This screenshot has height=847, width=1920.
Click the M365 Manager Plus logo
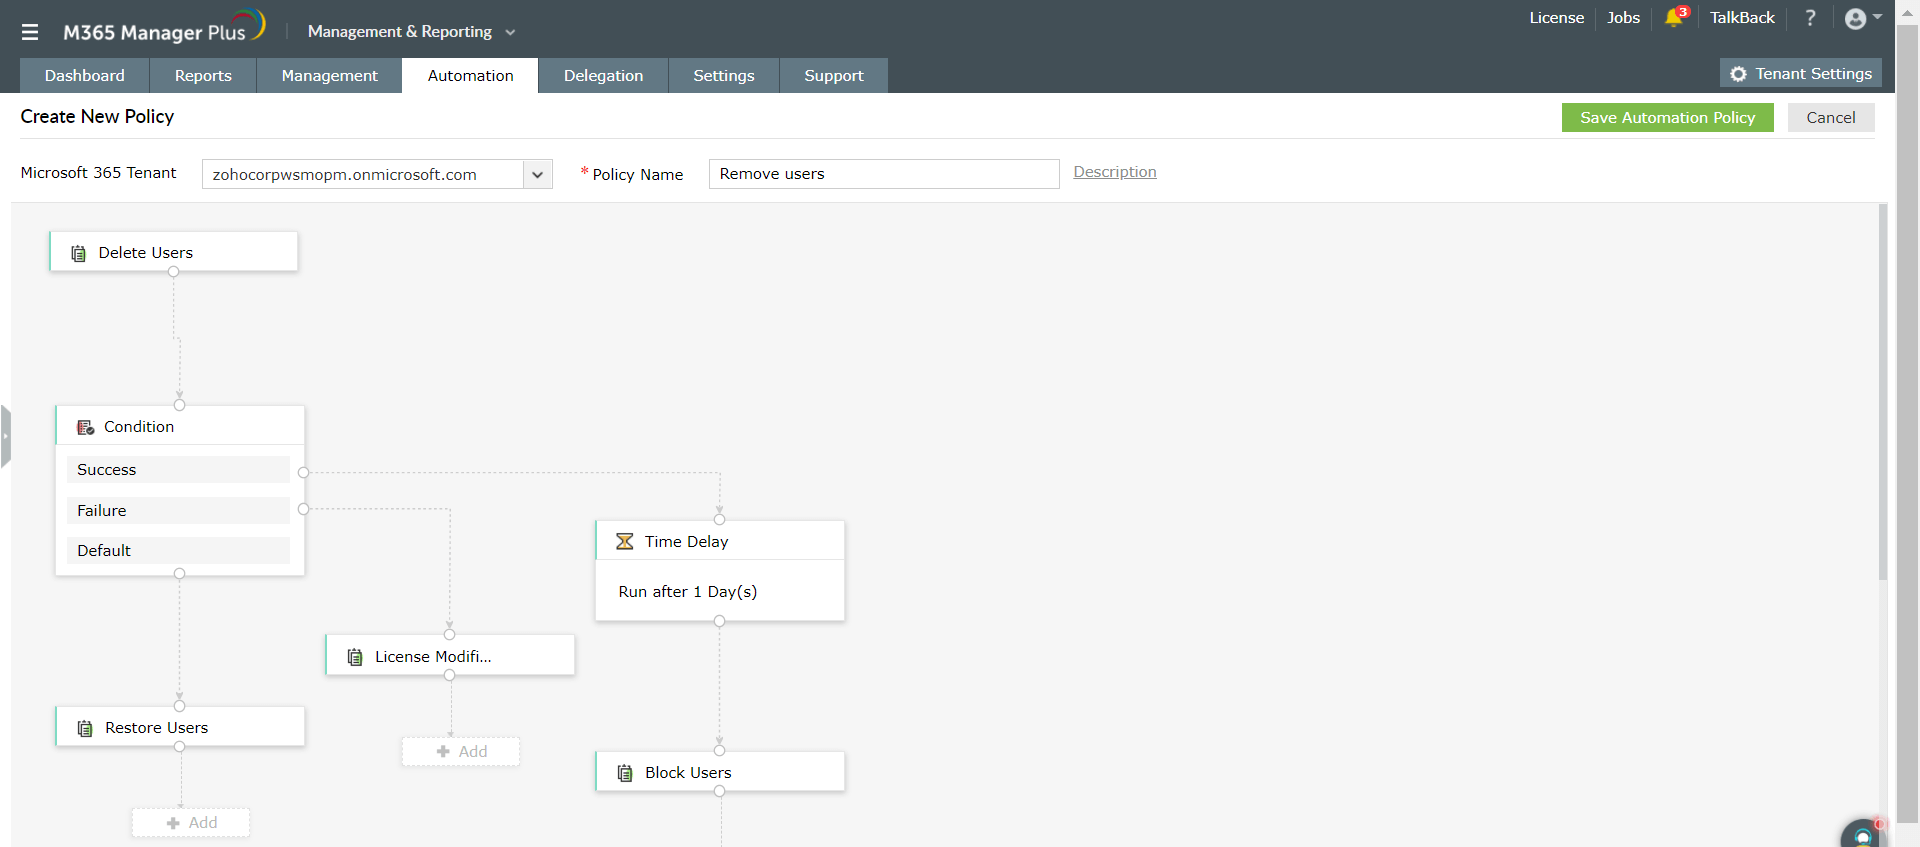(x=164, y=28)
